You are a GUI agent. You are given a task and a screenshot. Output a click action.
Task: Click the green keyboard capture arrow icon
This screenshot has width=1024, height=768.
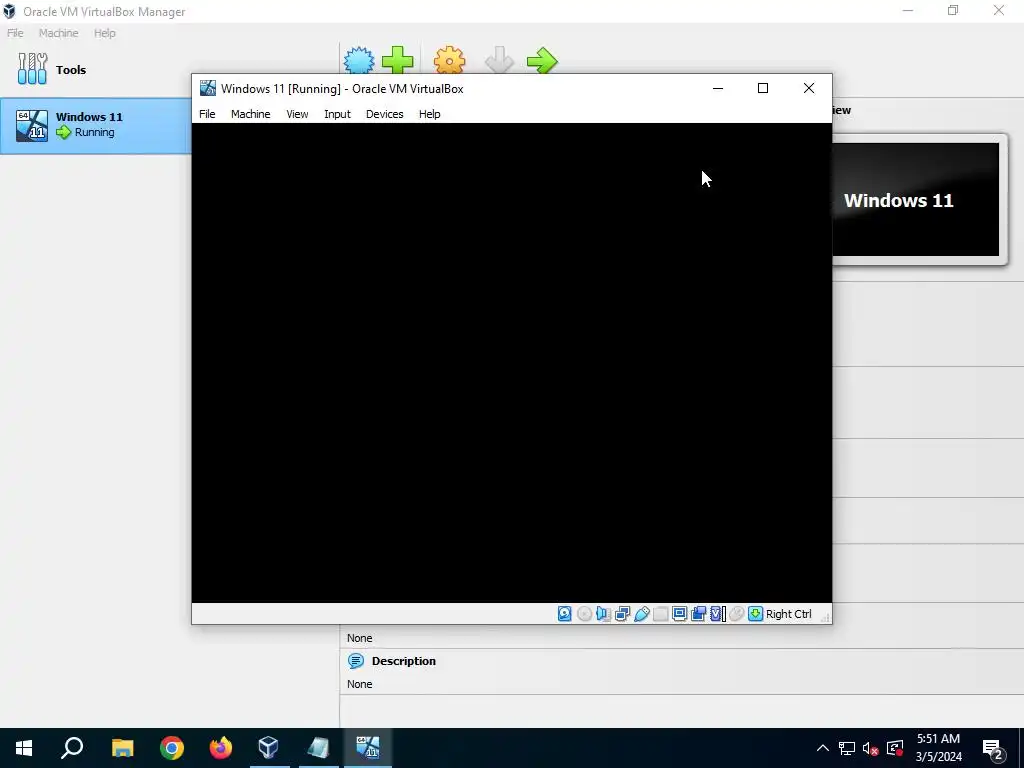tap(756, 614)
